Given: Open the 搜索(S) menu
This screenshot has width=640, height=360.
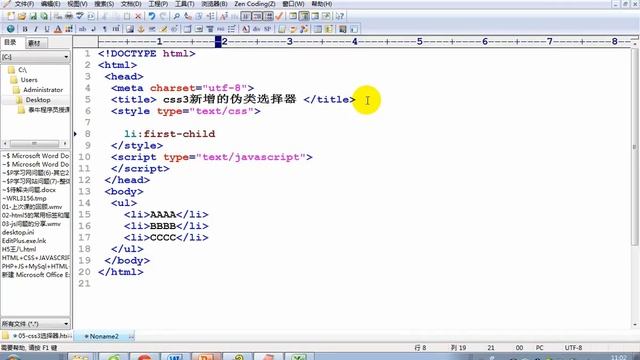Looking at the screenshot, I should 104,4.
